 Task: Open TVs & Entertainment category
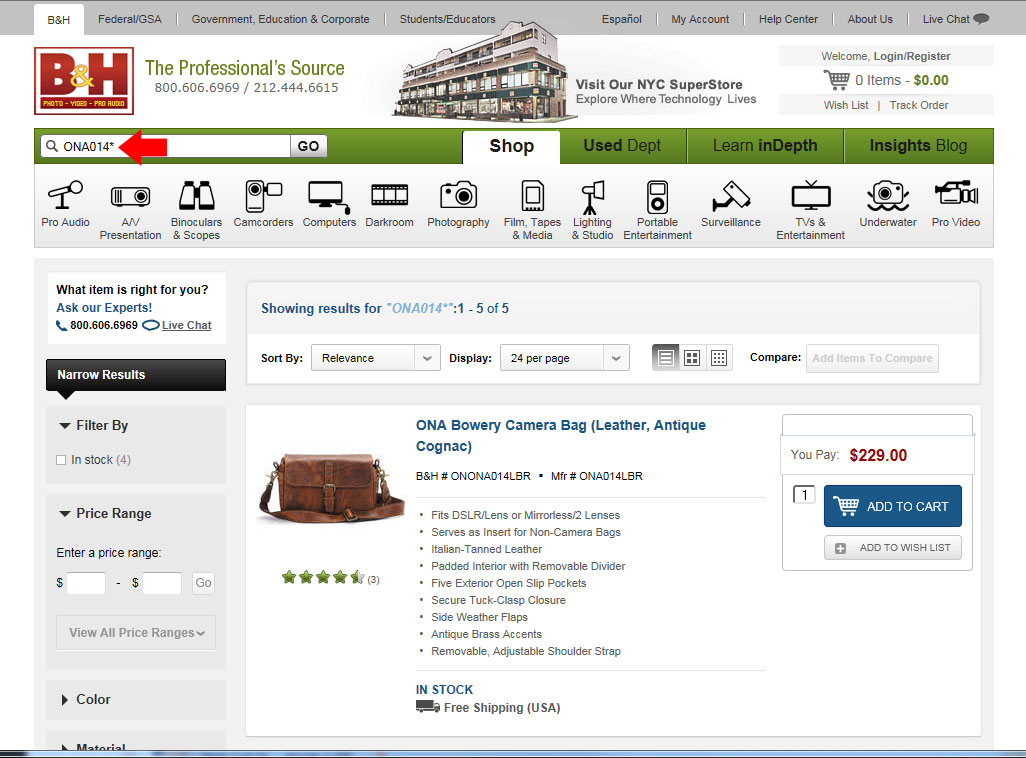(x=810, y=209)
